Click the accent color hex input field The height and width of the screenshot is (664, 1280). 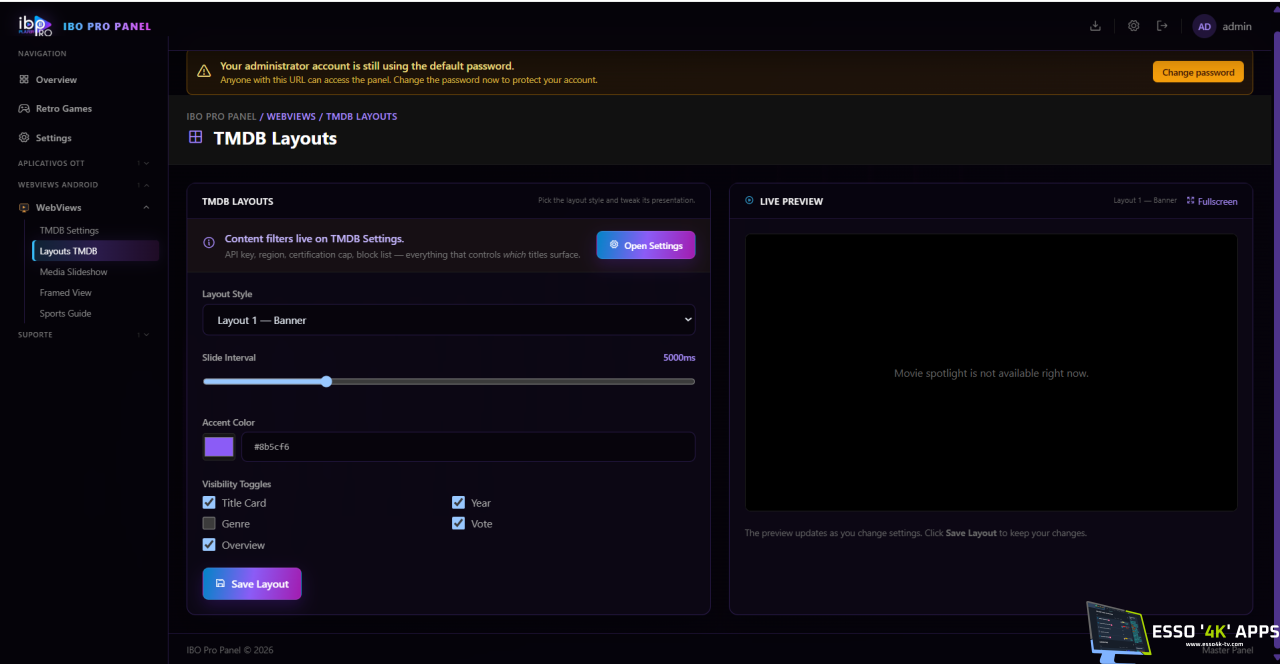[x=468, y=447]
